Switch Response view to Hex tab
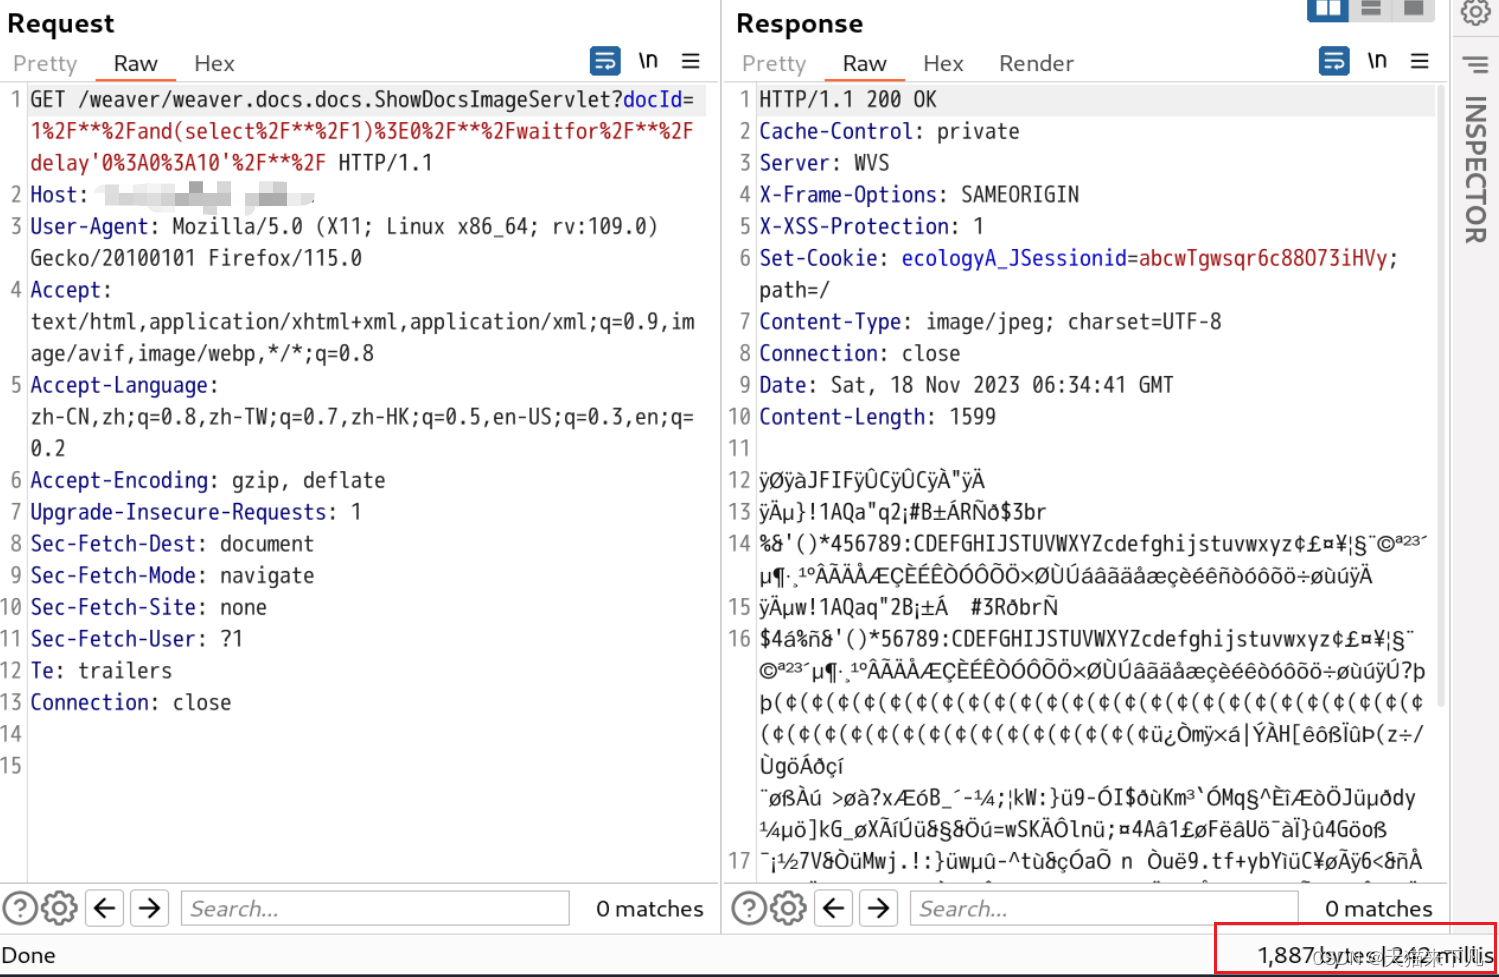 click(943, 63)
